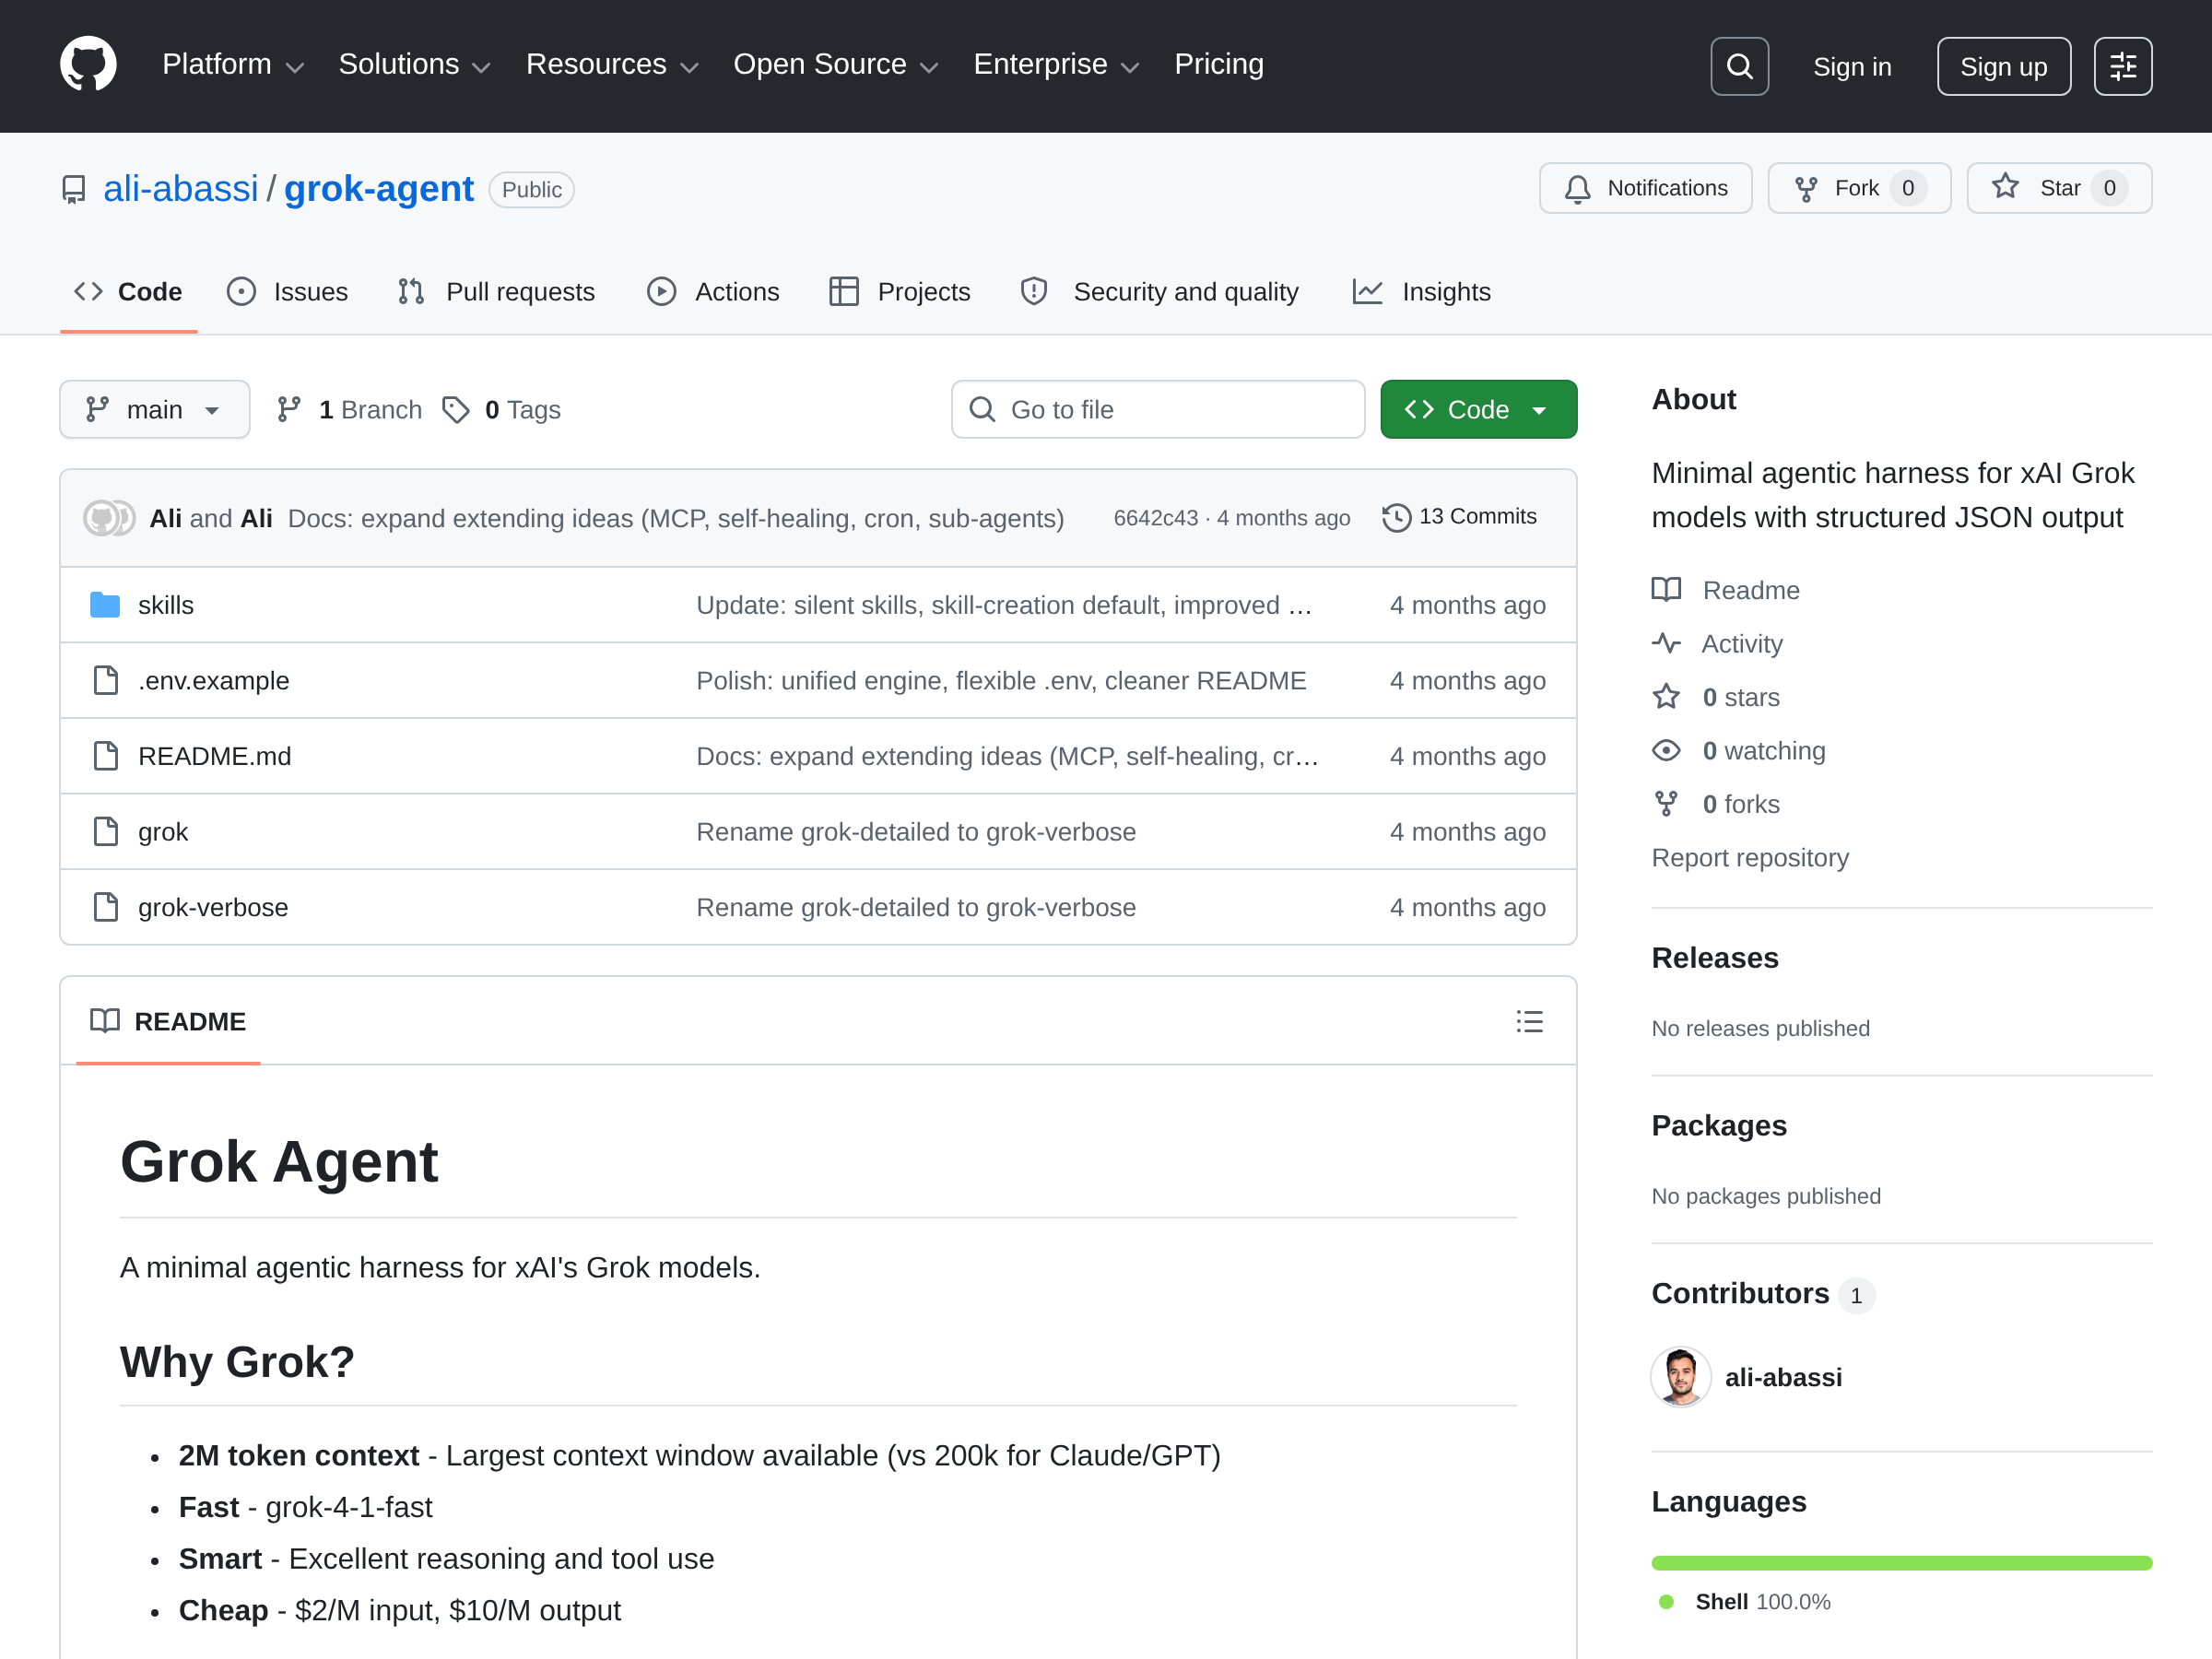Switch to the Projects tab
This screenshot has height=1659, width=2212.
[x=900, y=292]
